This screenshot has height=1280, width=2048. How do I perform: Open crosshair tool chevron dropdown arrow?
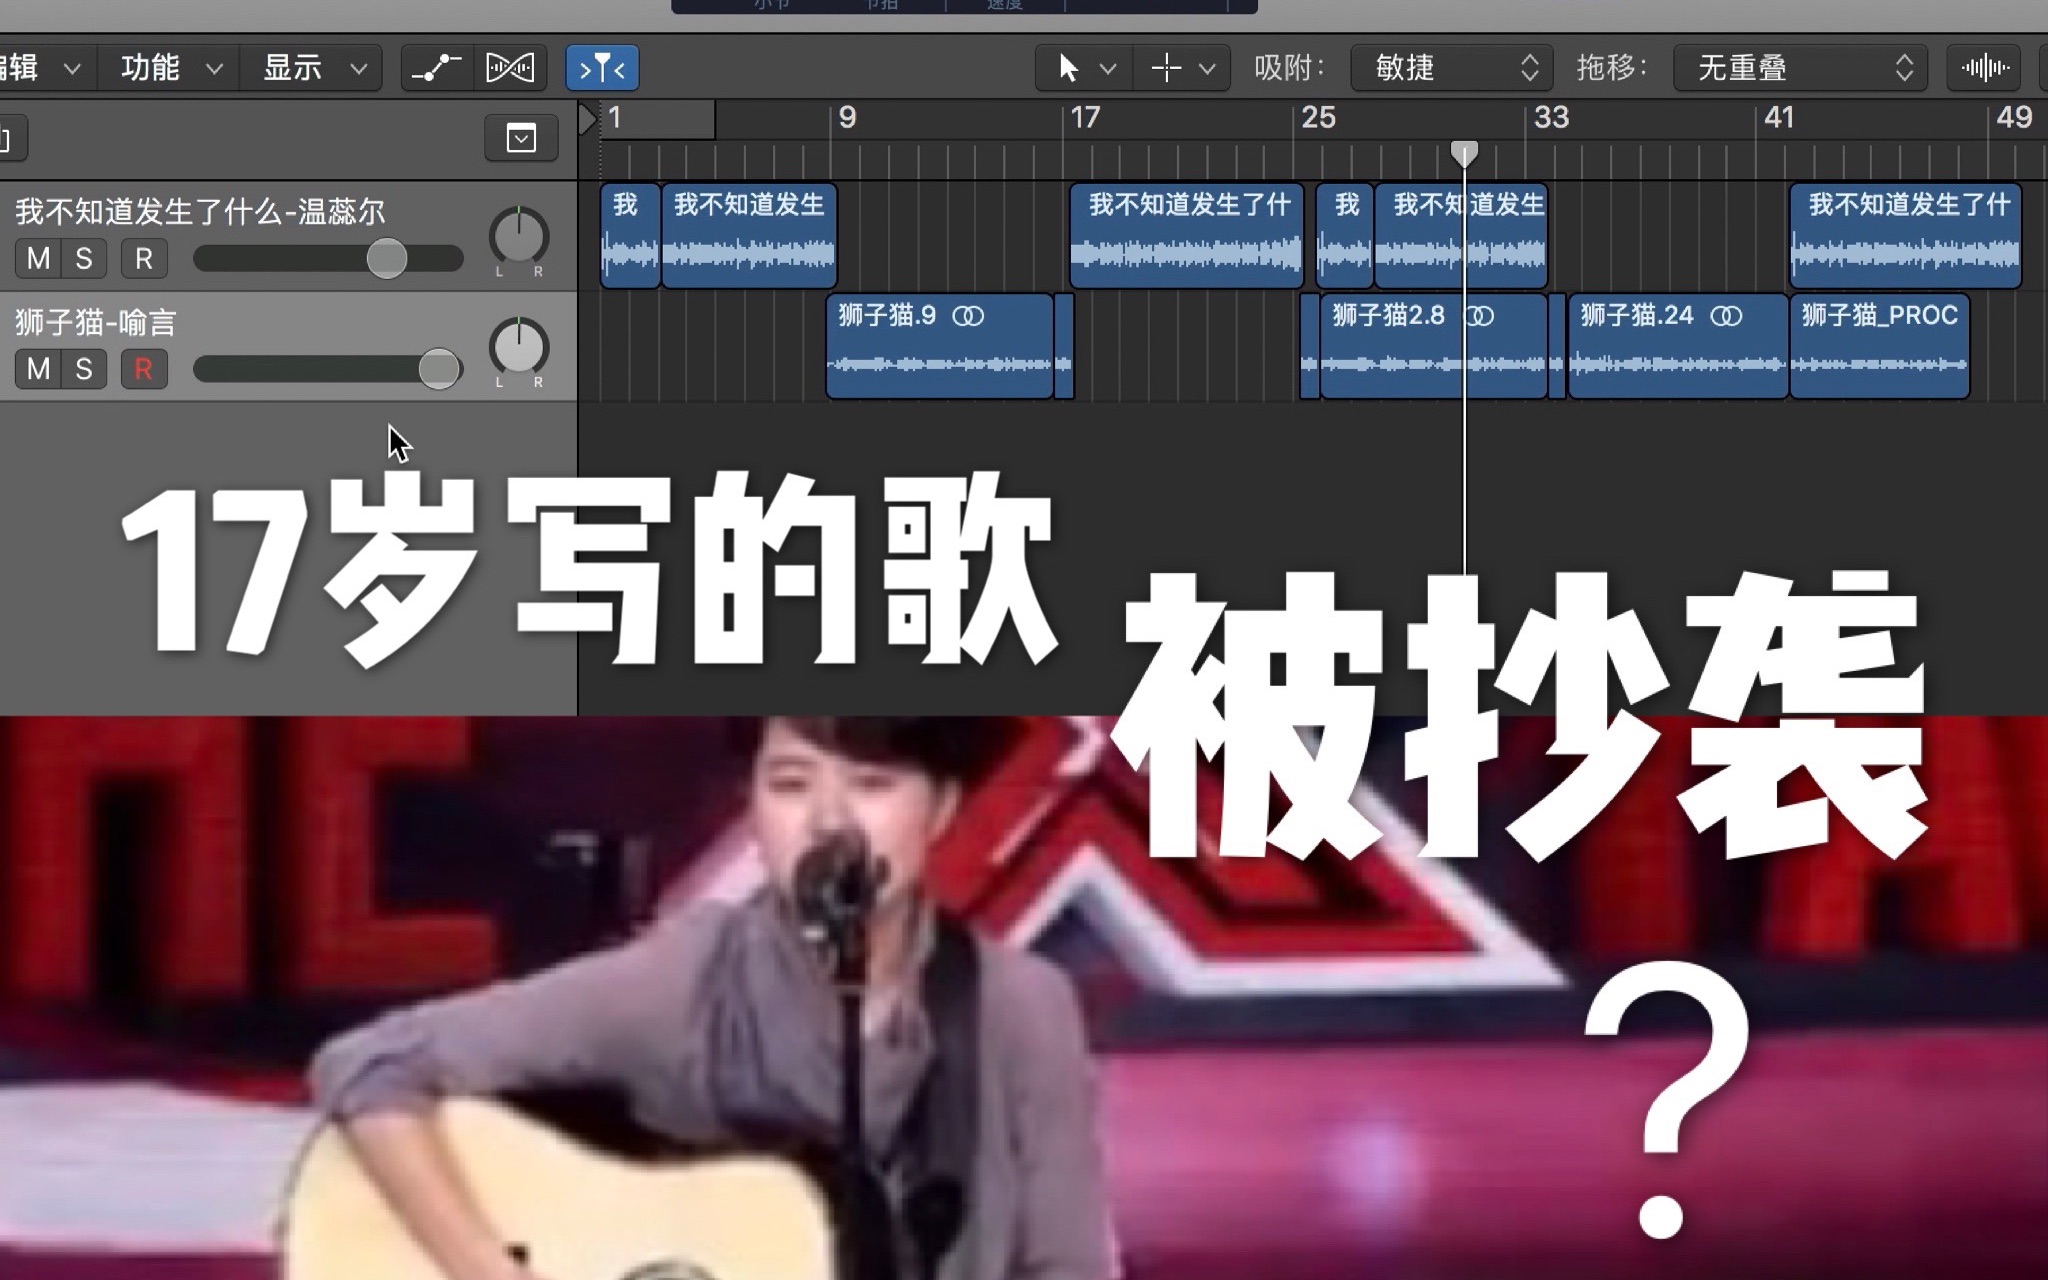tap(1207, 69)
